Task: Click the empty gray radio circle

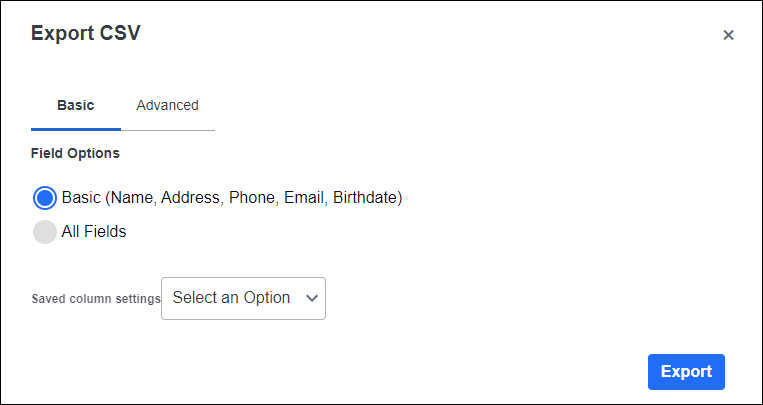Action: click(45, 232)
